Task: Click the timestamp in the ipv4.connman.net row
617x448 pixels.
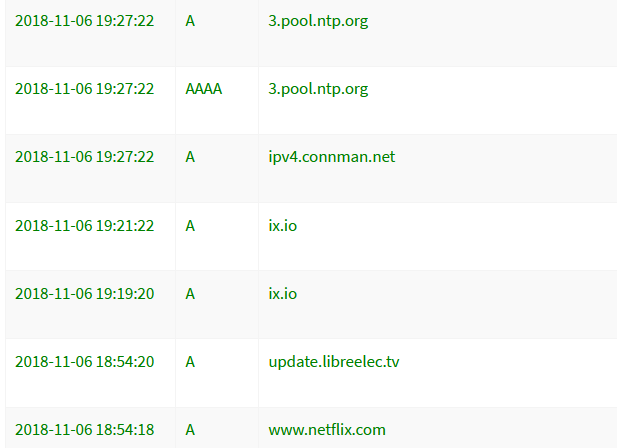Action: click(84, 157)
